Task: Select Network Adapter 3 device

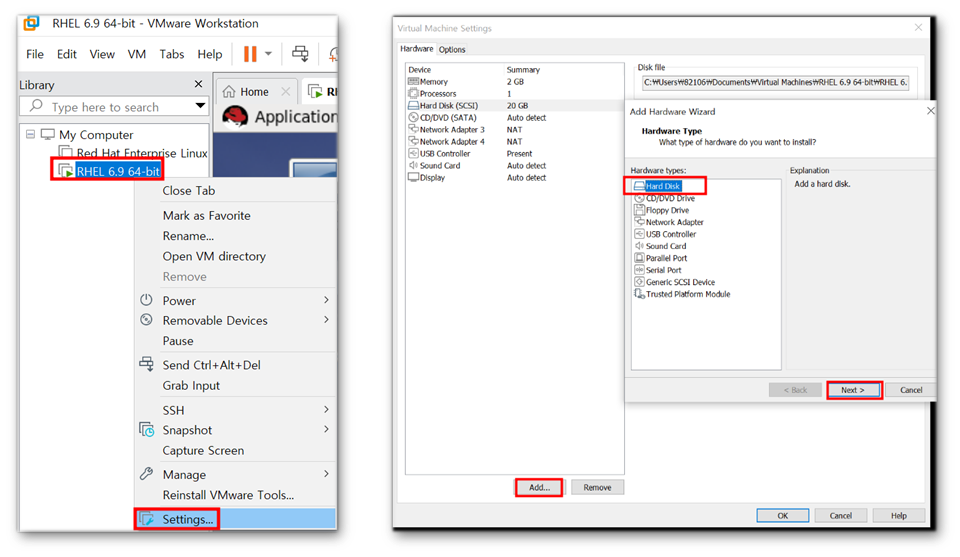Action: (514, 130)
